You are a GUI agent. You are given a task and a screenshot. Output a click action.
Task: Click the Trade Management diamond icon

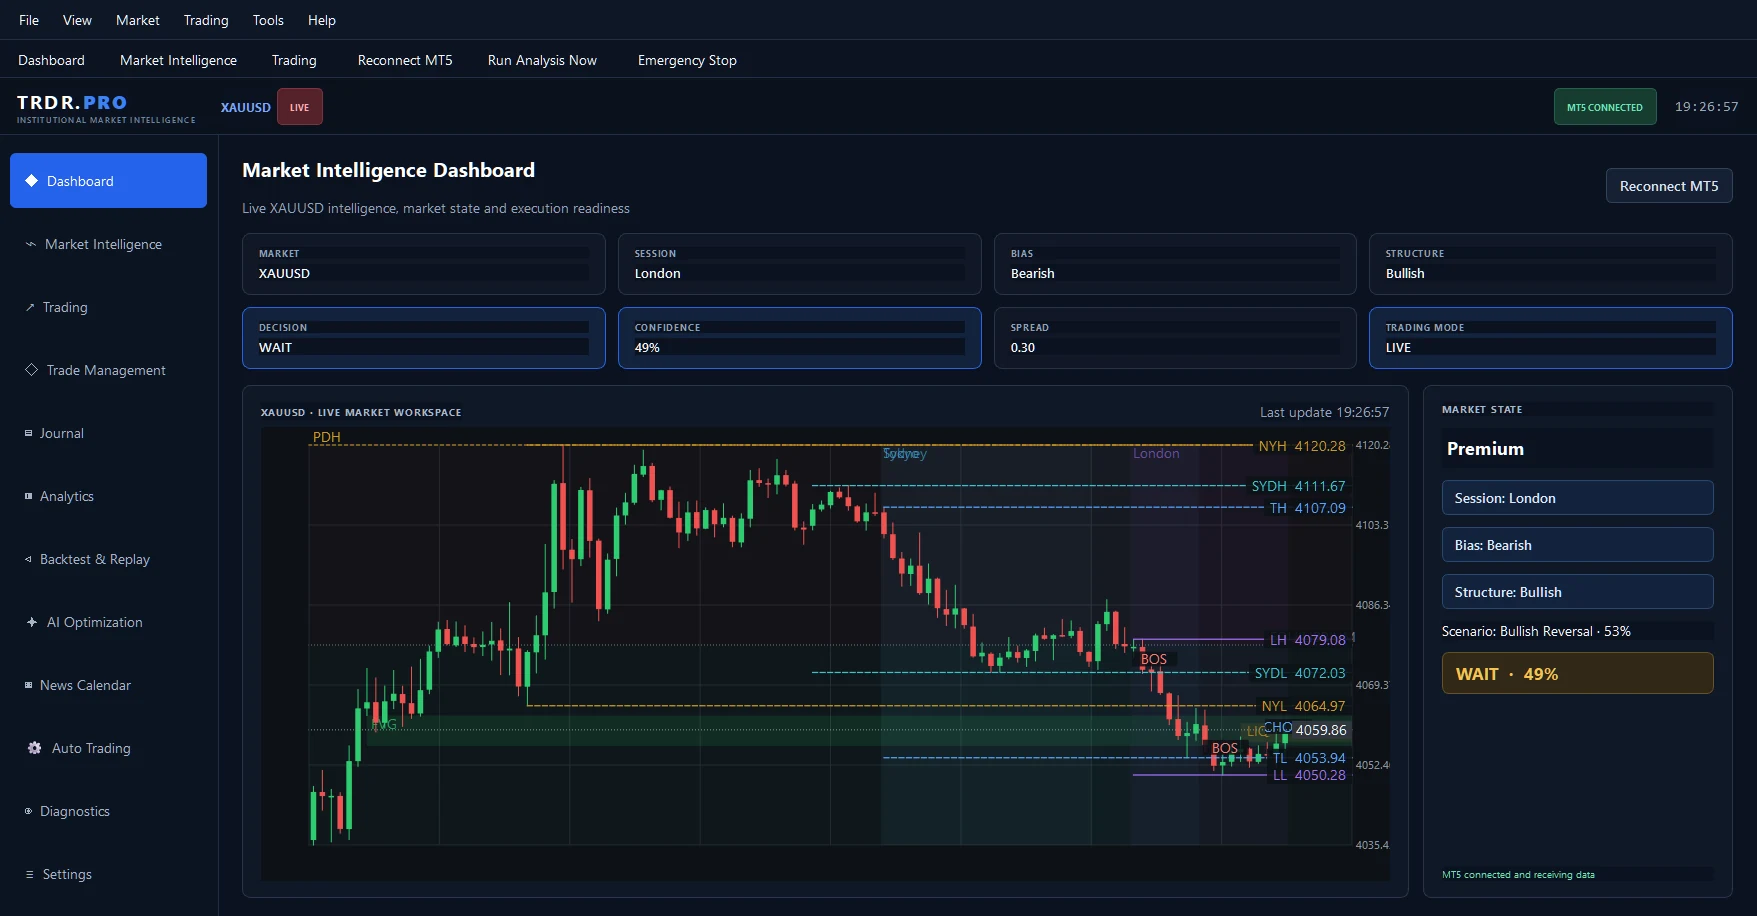tap(32, 370)
